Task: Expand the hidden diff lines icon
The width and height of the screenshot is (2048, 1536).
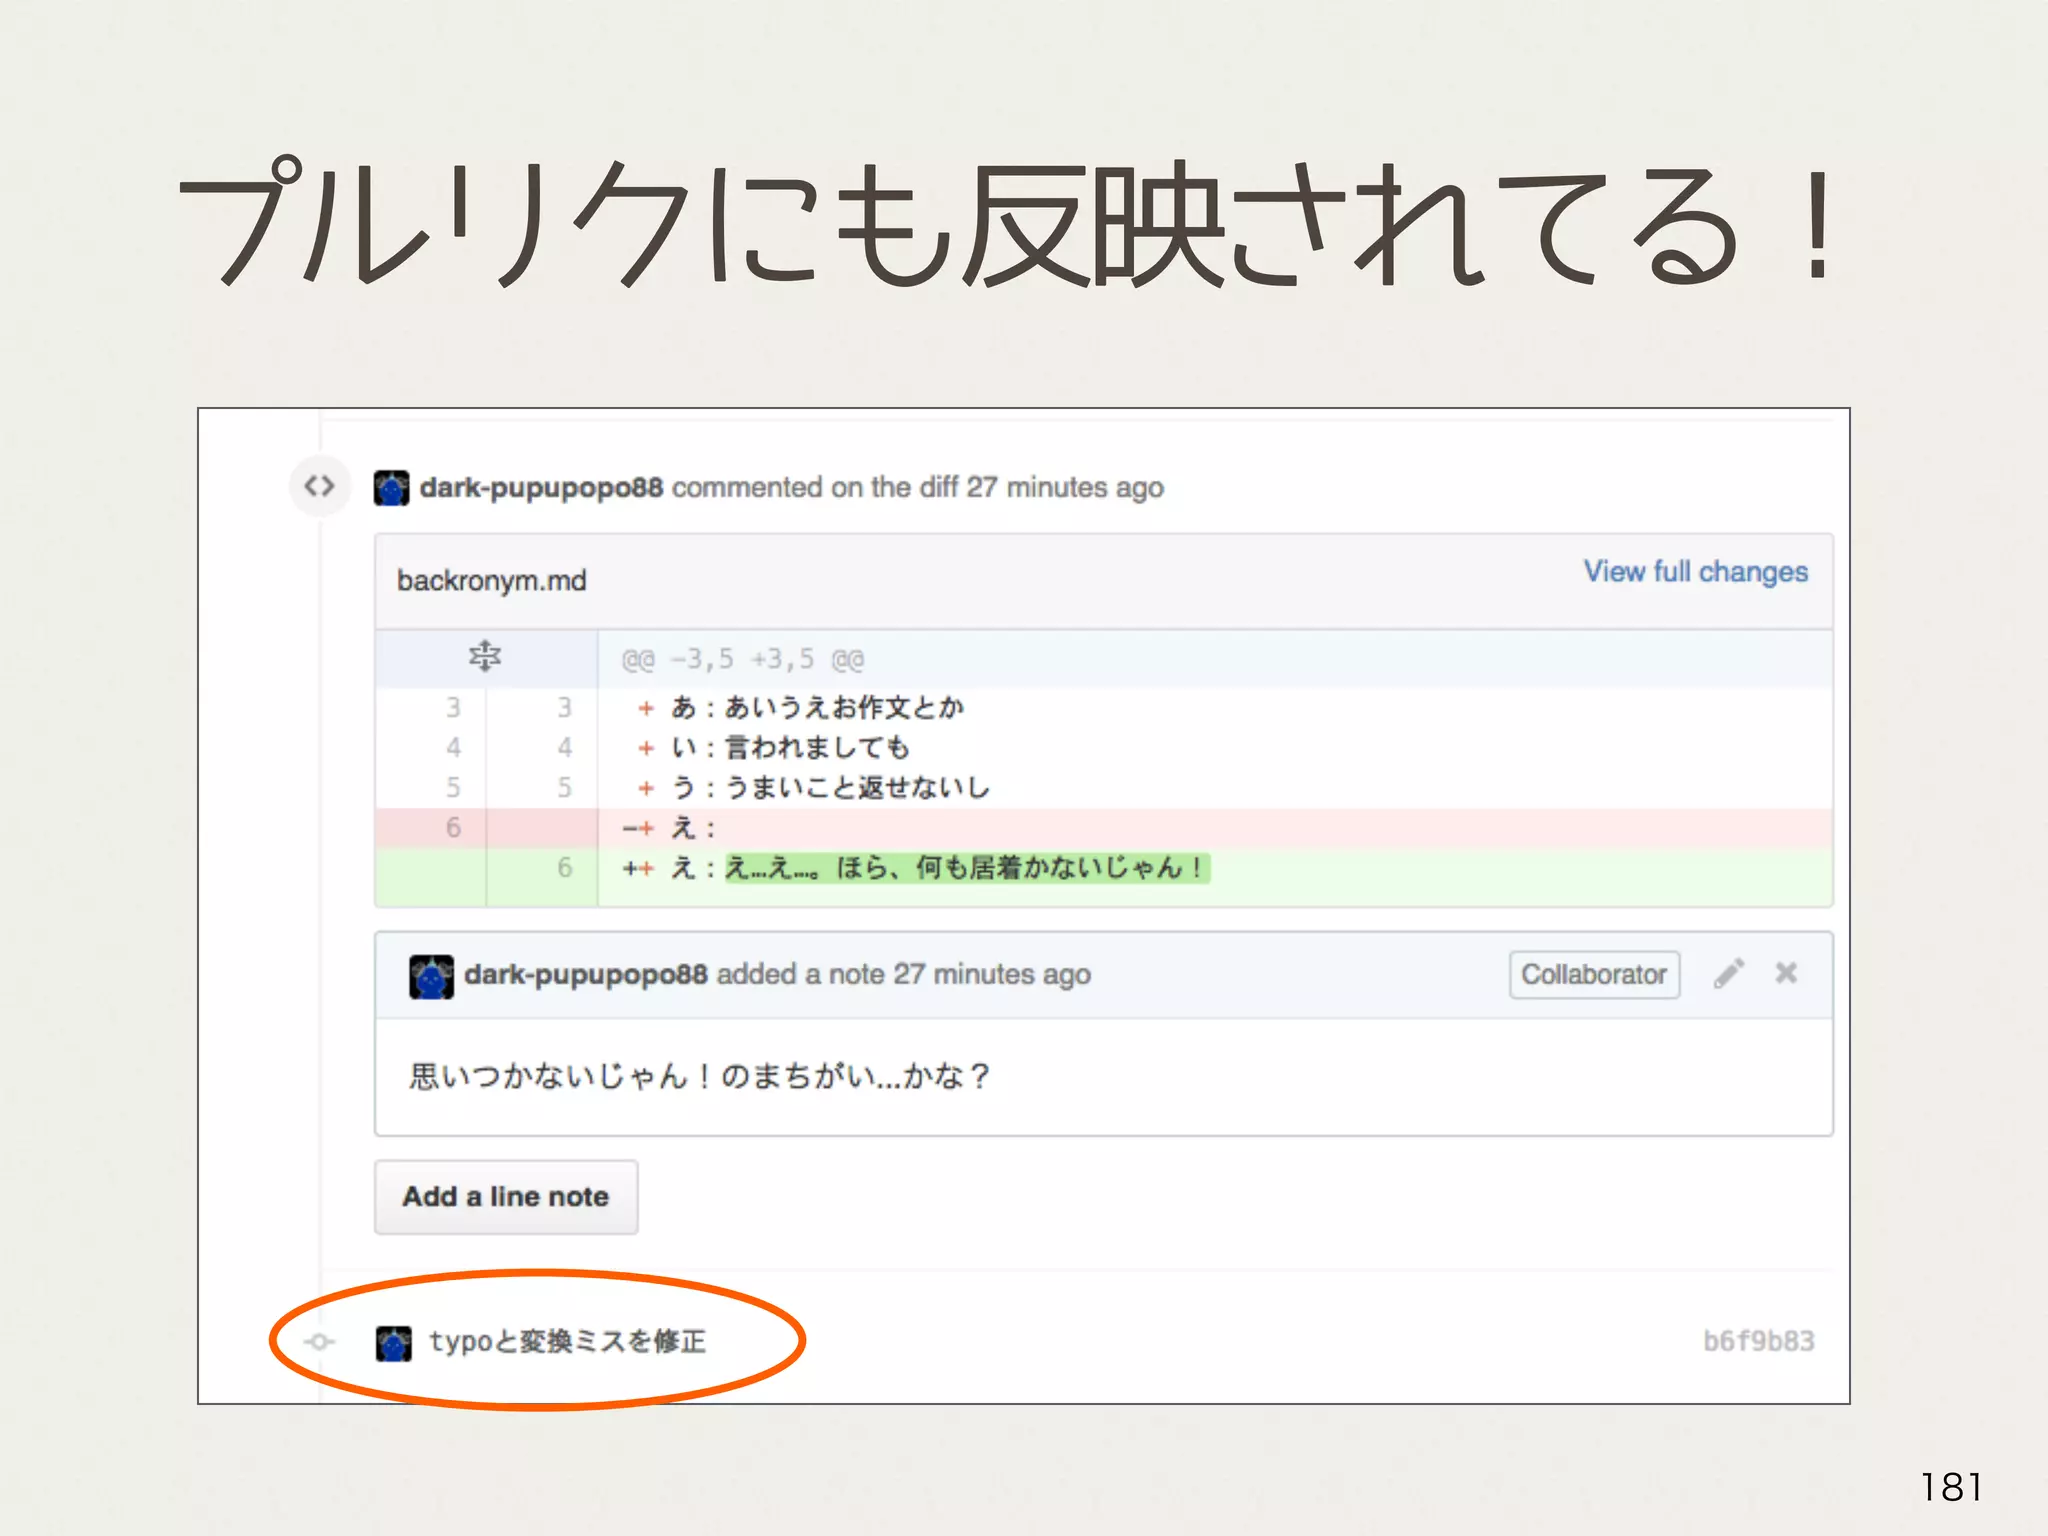Action: pyautogui.click(x=485, y=657)
